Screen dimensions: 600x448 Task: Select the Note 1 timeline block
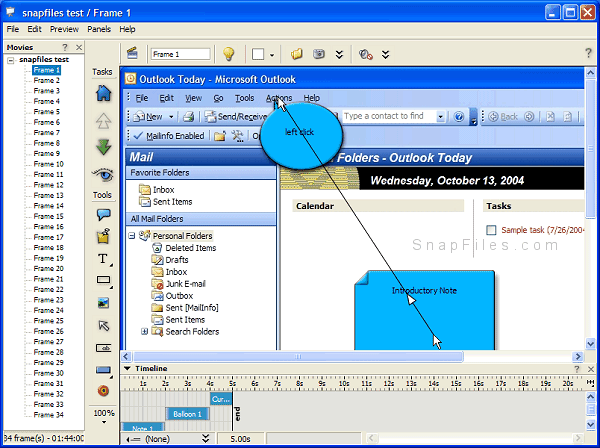[143, 427]
